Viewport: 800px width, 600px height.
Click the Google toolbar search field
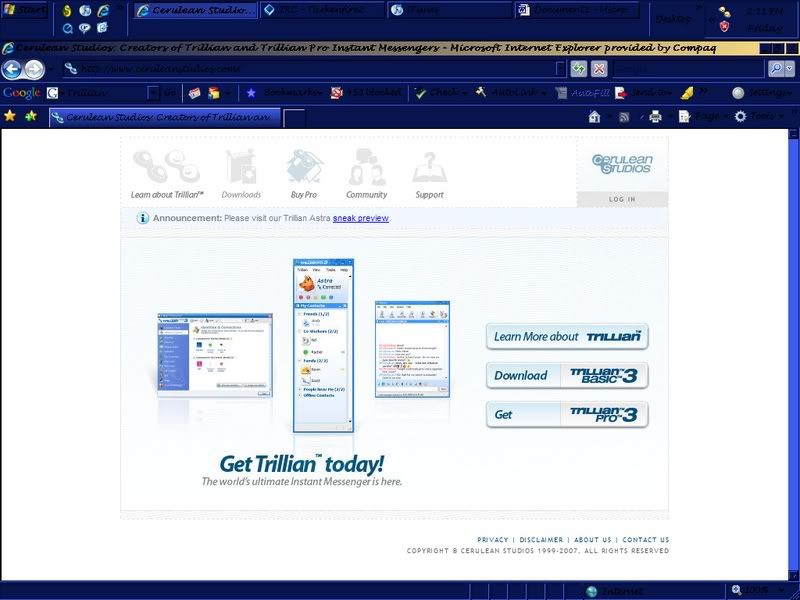click(106, 93)
